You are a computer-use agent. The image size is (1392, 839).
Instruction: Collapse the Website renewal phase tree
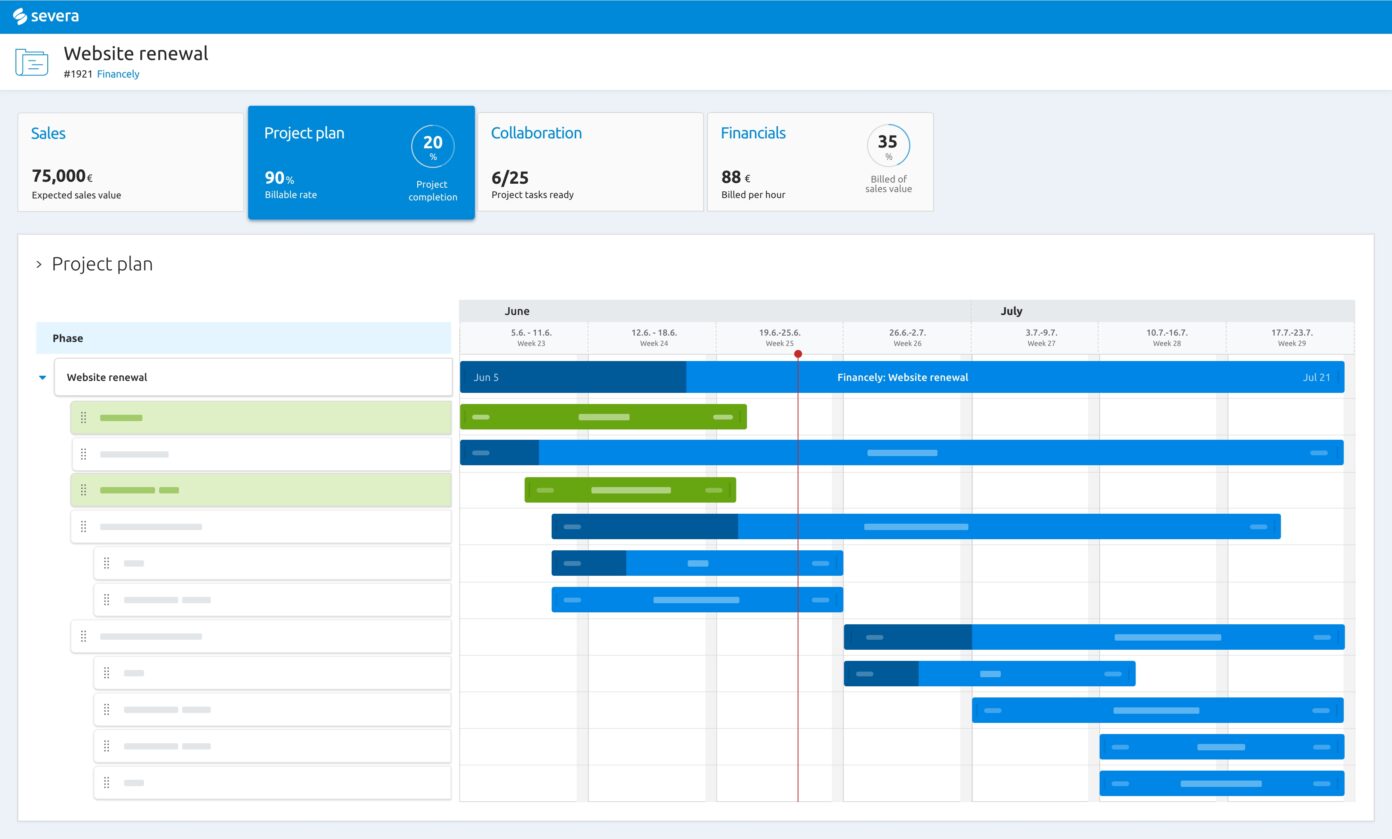coord(42,378)
